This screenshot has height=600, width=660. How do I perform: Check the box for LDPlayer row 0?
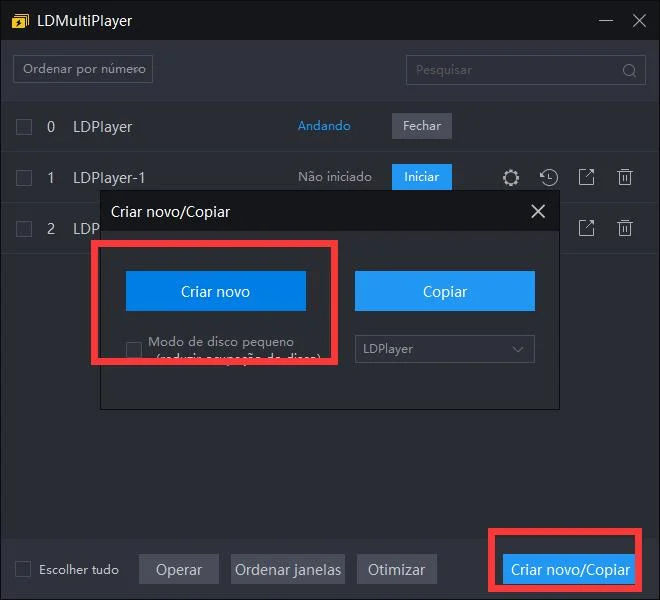click(x=24, y=127)
